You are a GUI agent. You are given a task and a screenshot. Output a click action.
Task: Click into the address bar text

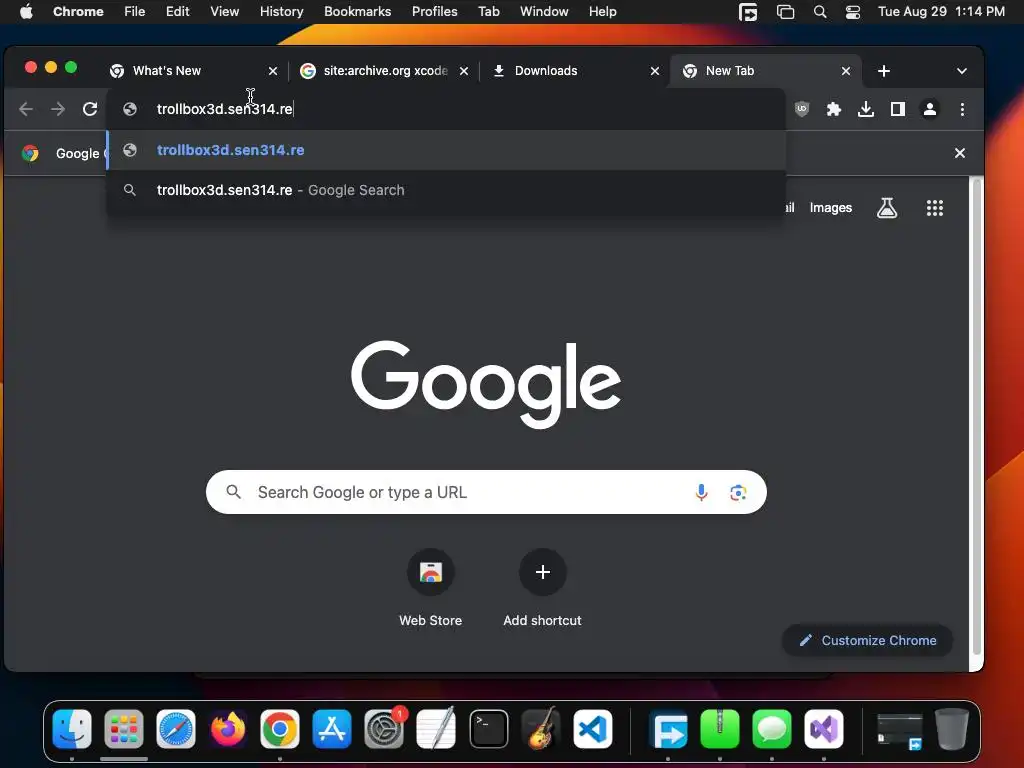point(225,109)
